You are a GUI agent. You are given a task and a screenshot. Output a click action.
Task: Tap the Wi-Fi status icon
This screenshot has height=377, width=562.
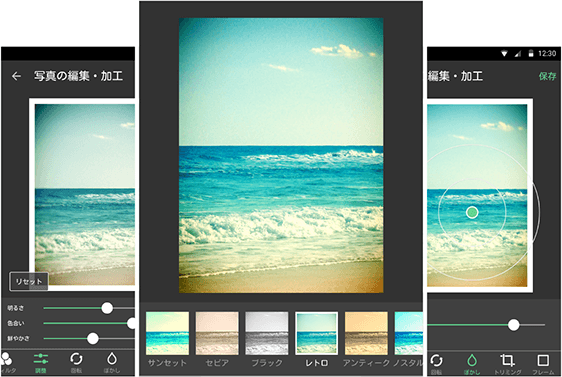click(504, 54)
